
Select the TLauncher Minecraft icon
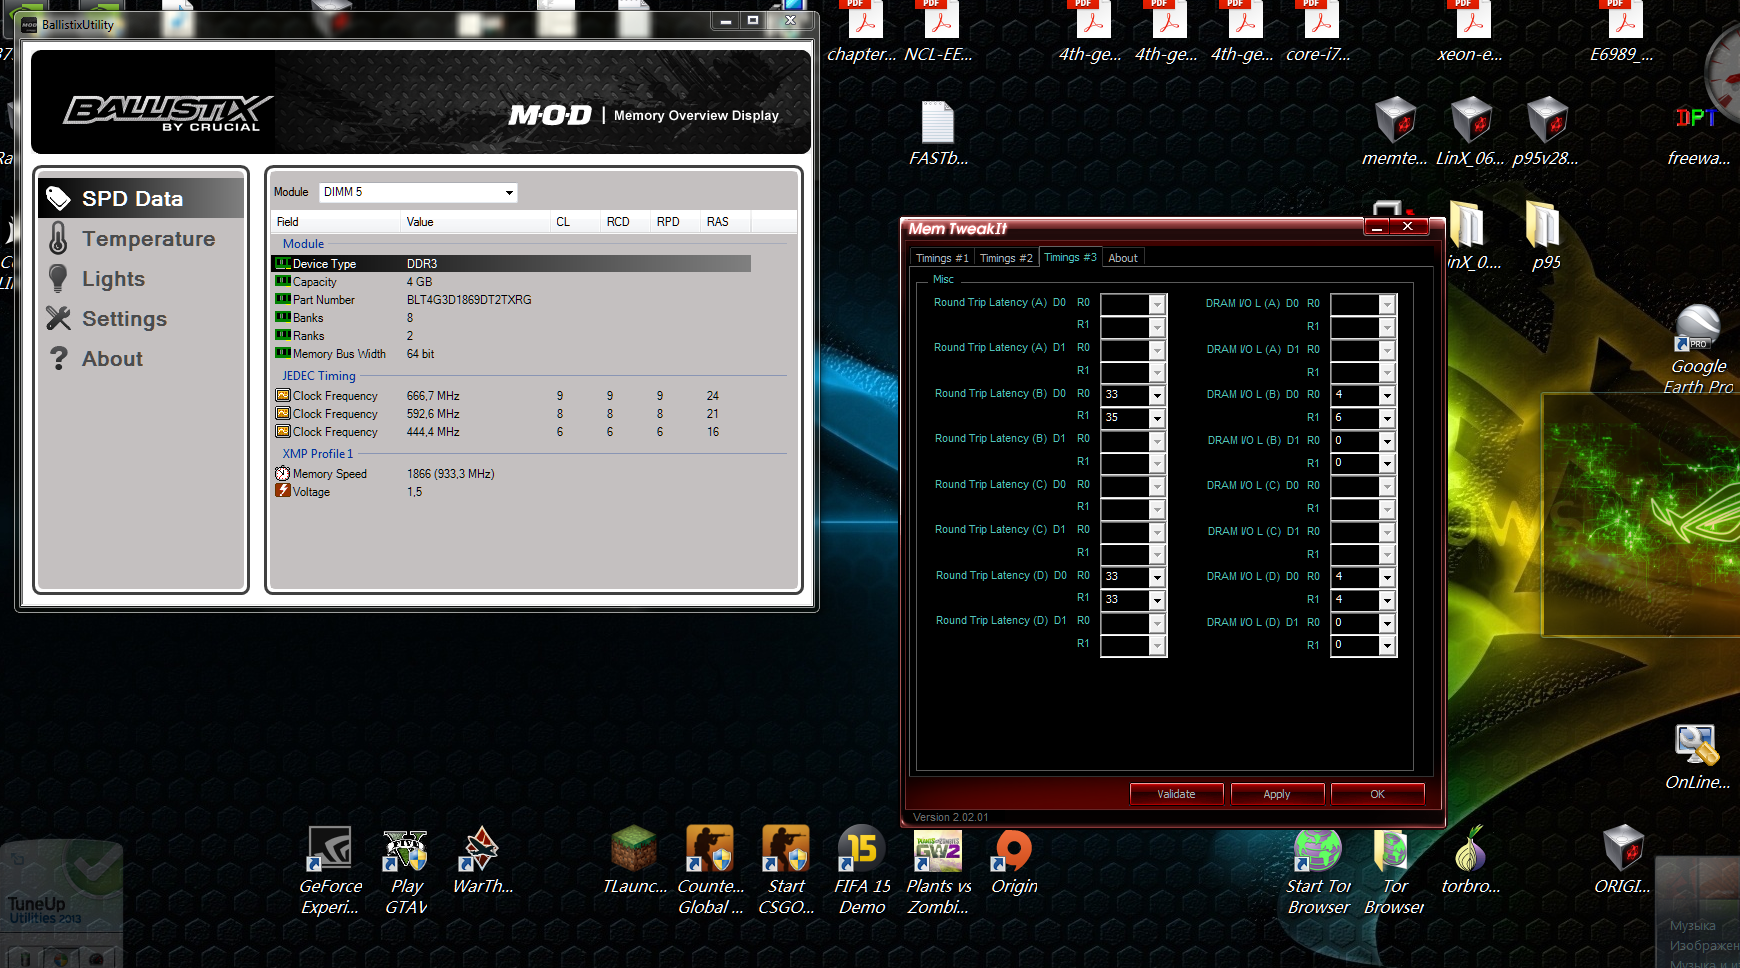634,861
